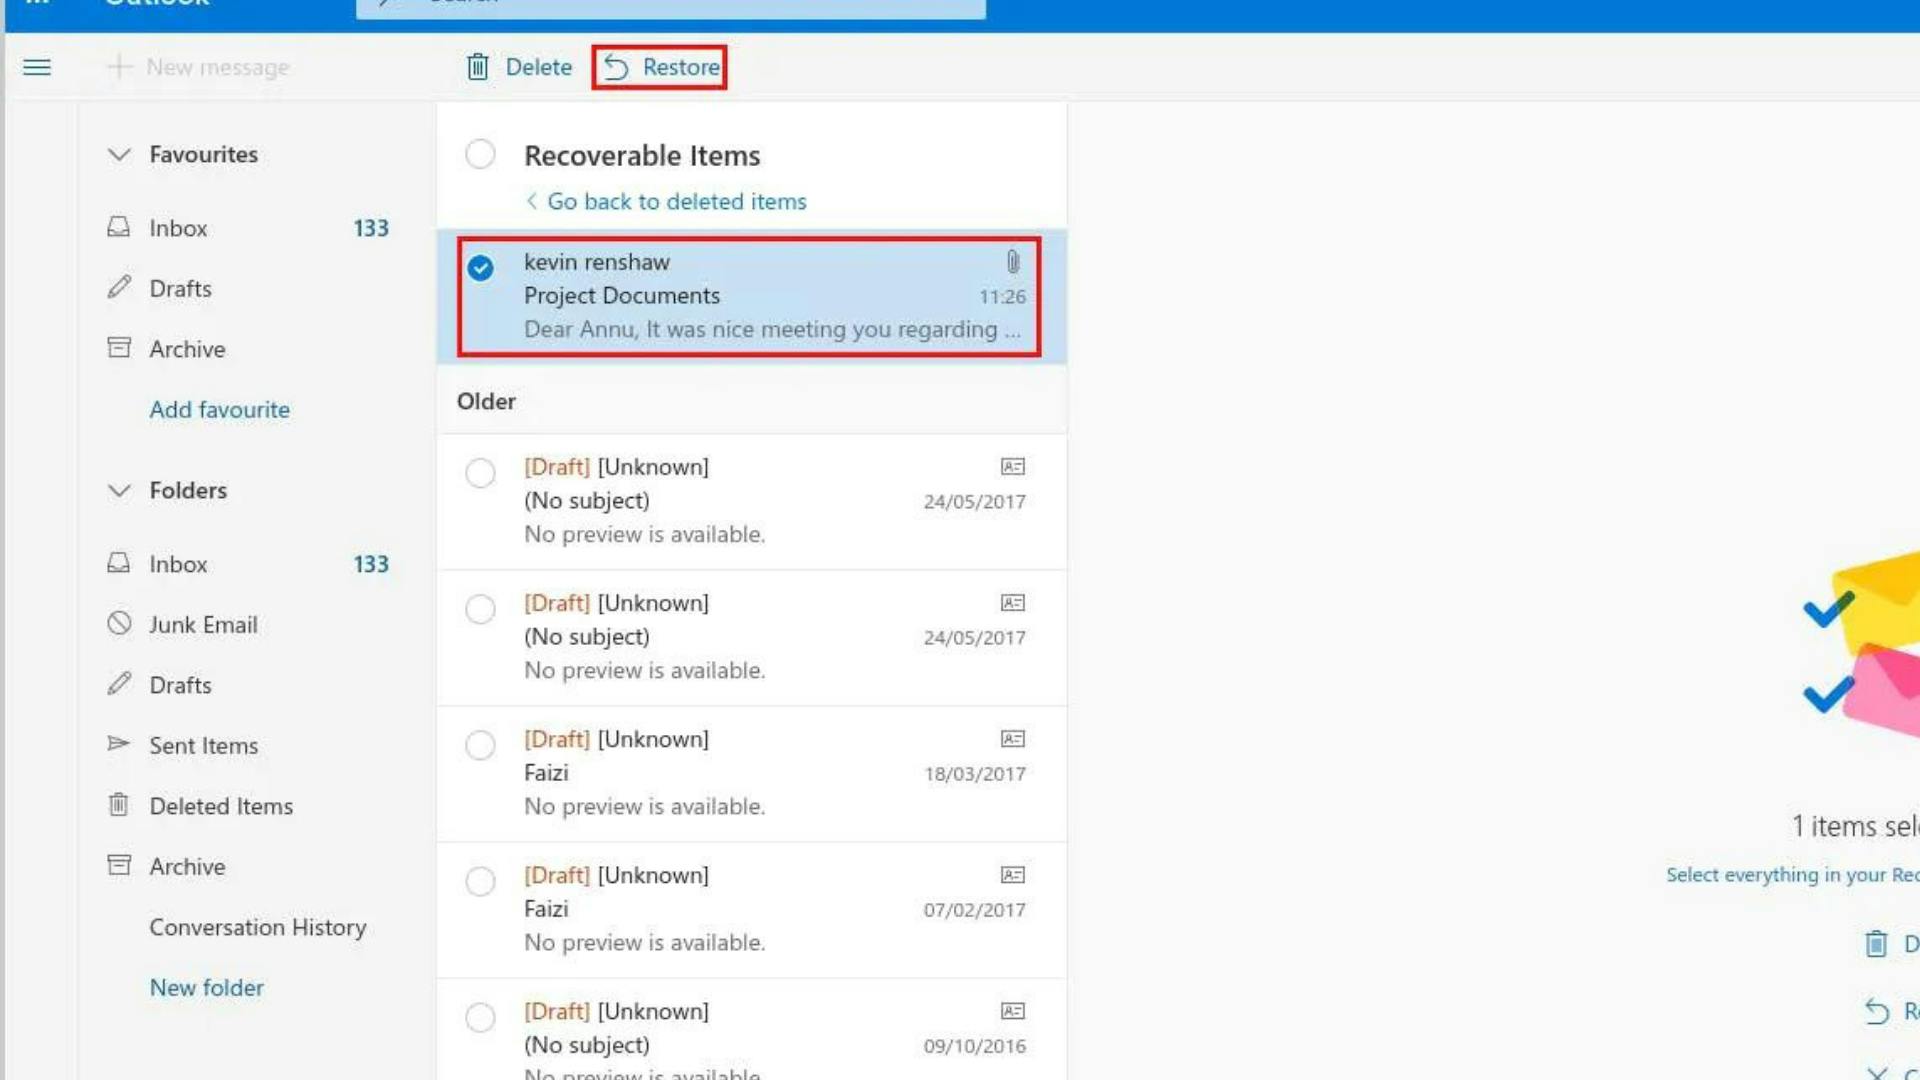Image resolution: width=1920 pixels, height=1080 pixels.
Task: Open the hamburger menu icon
Action: tap(36, 67)
